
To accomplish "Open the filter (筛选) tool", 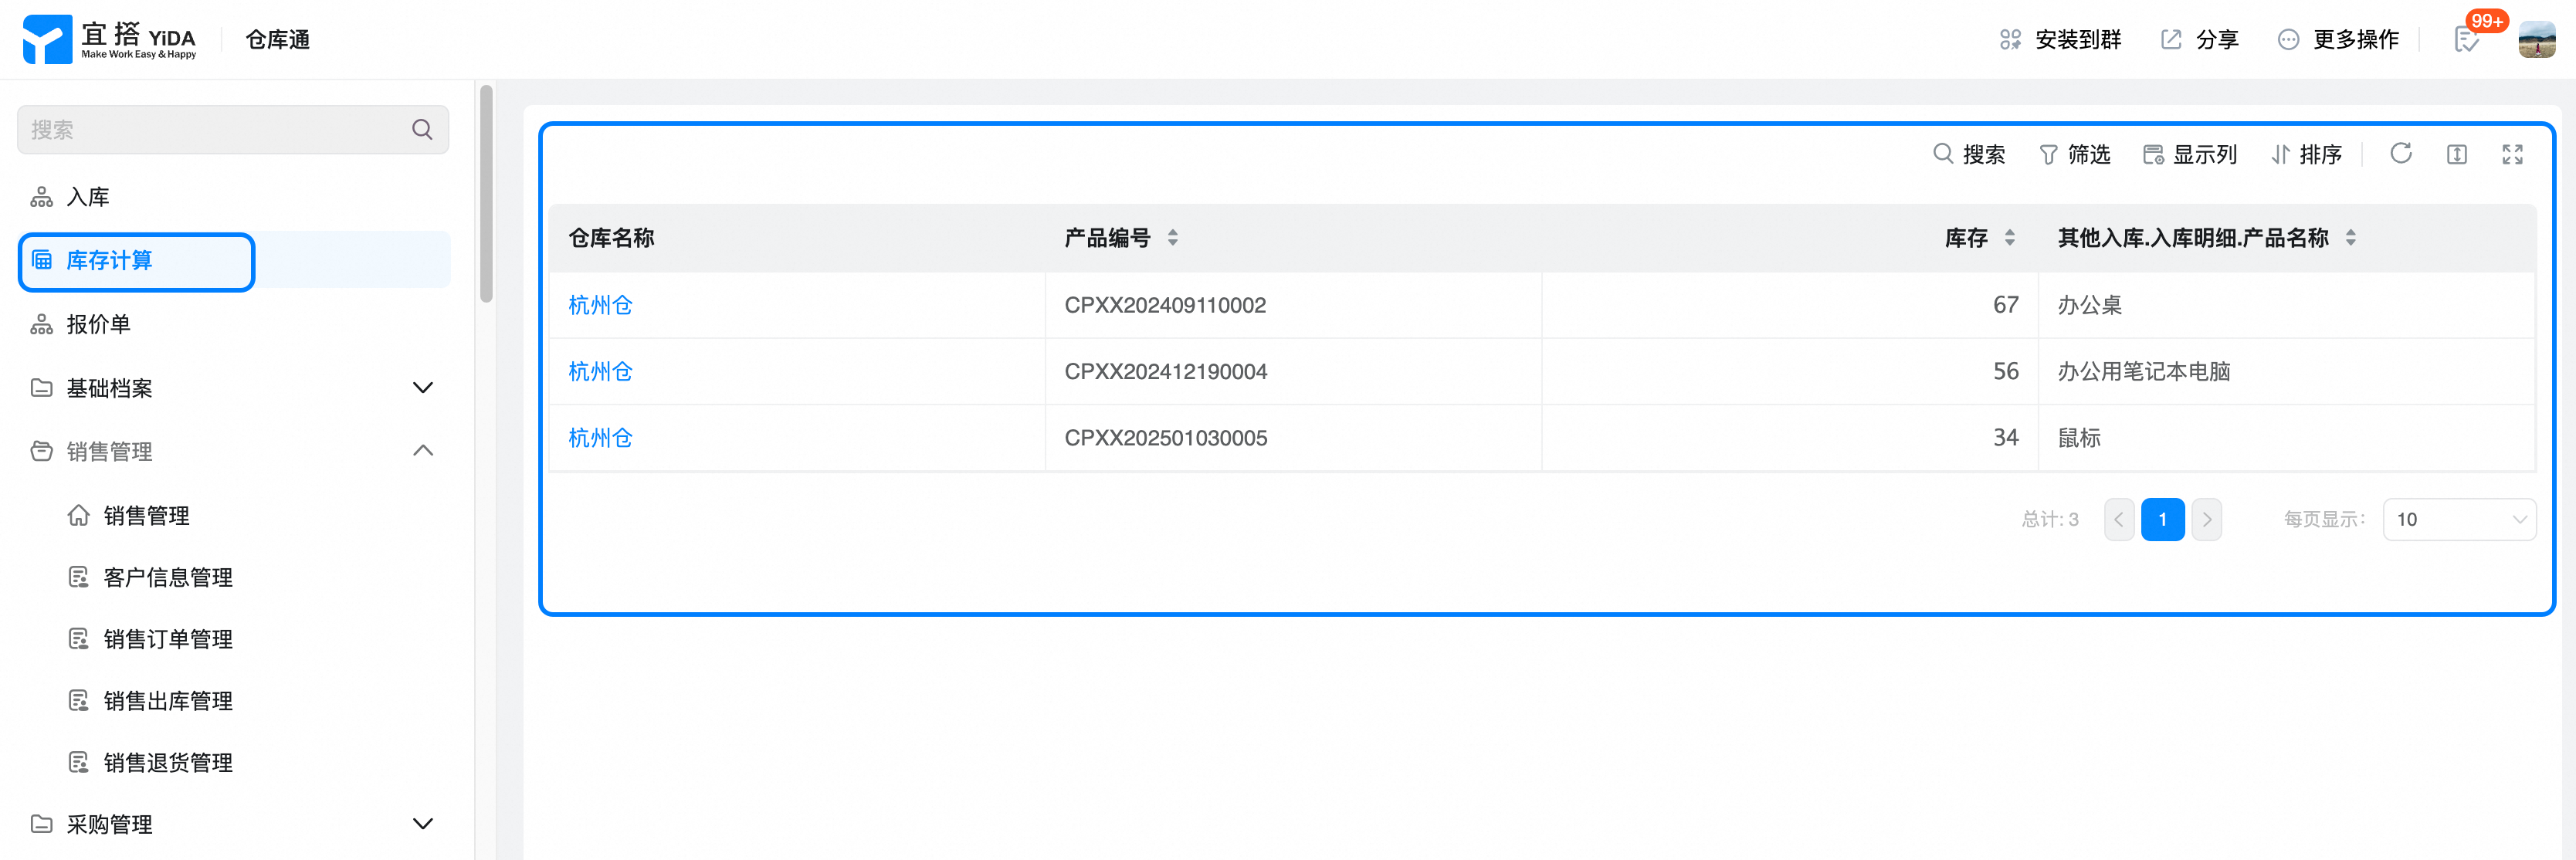I will tap(2075, 155).
